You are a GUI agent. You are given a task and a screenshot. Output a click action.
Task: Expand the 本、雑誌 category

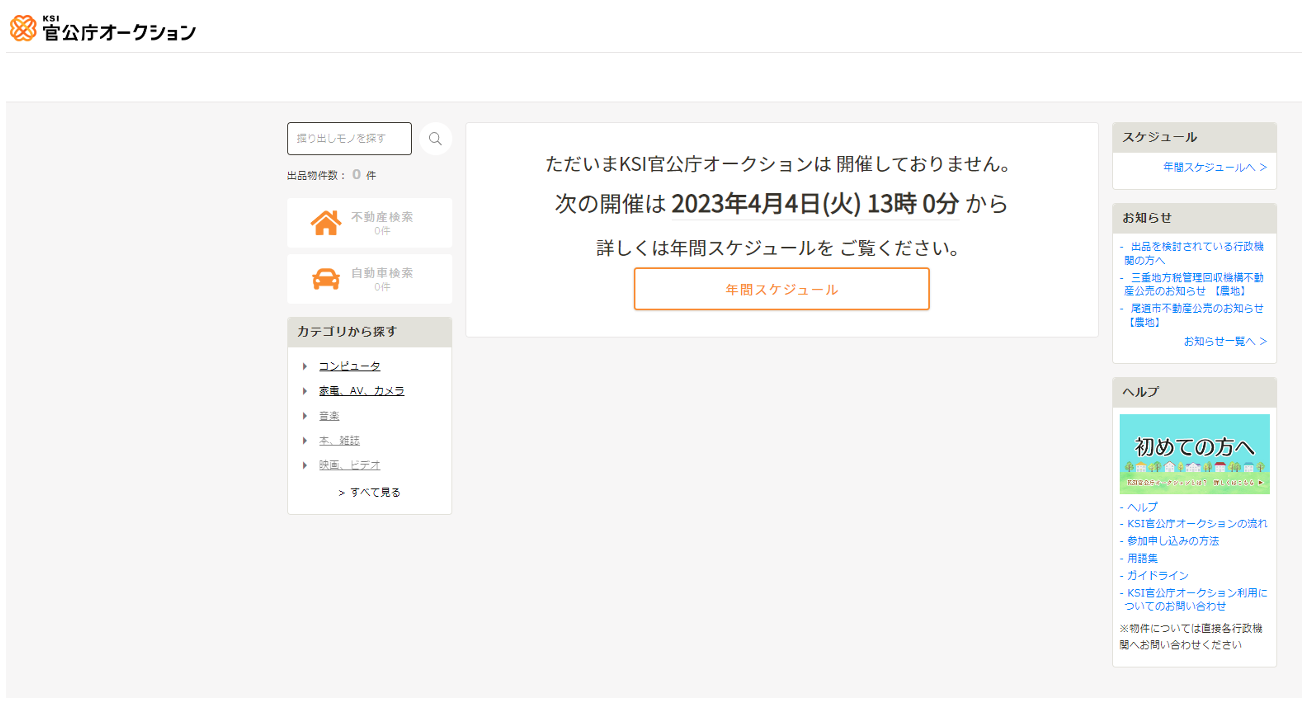337,440
